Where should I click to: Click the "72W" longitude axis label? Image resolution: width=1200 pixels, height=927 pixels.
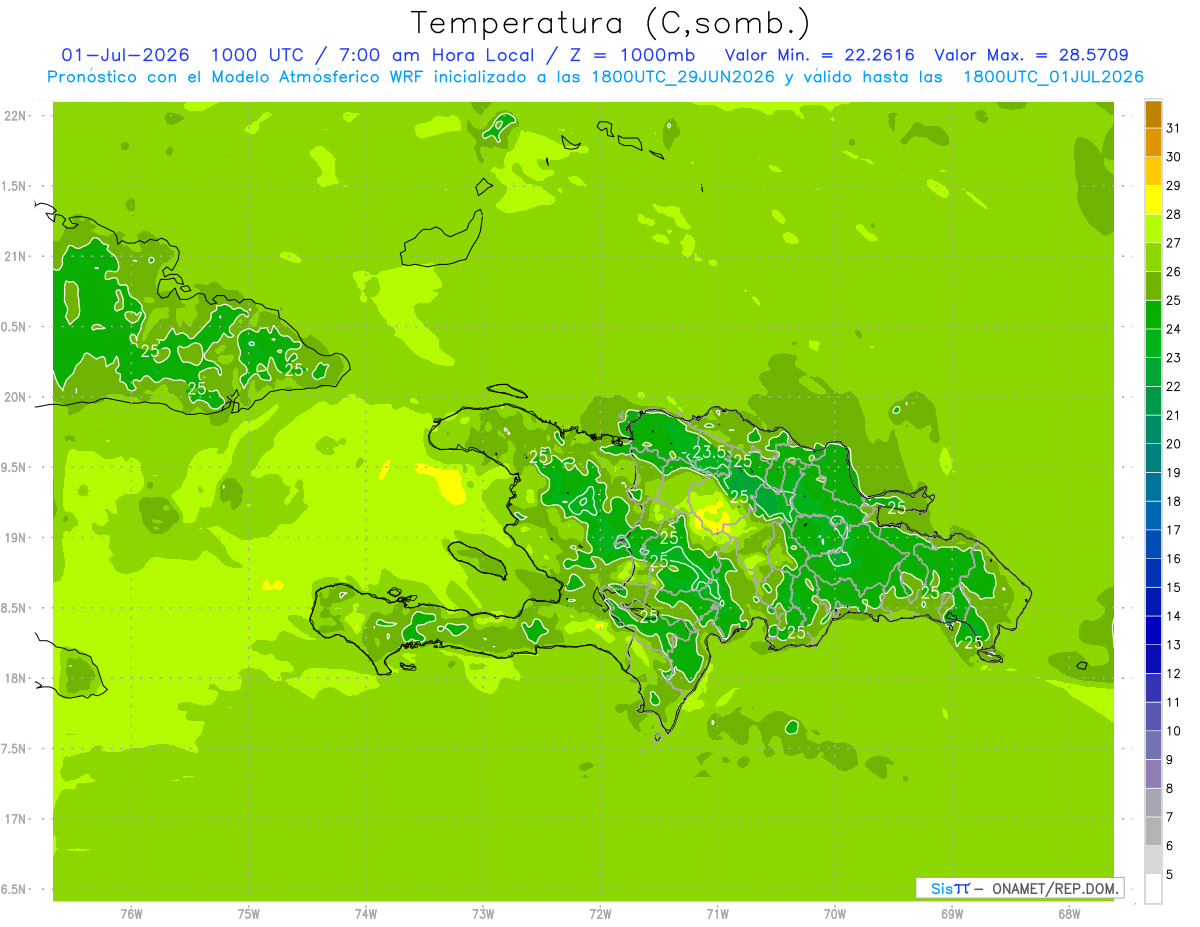(x=600, y=914)
